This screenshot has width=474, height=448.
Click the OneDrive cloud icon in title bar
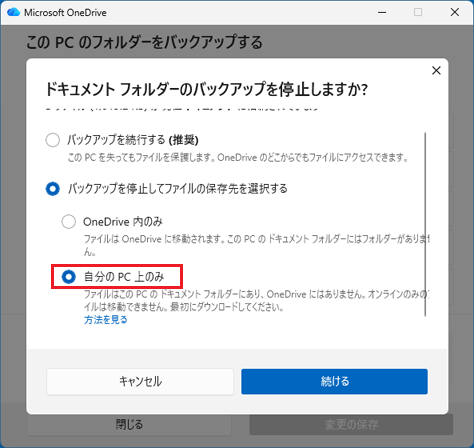click(x=14, y=12)
